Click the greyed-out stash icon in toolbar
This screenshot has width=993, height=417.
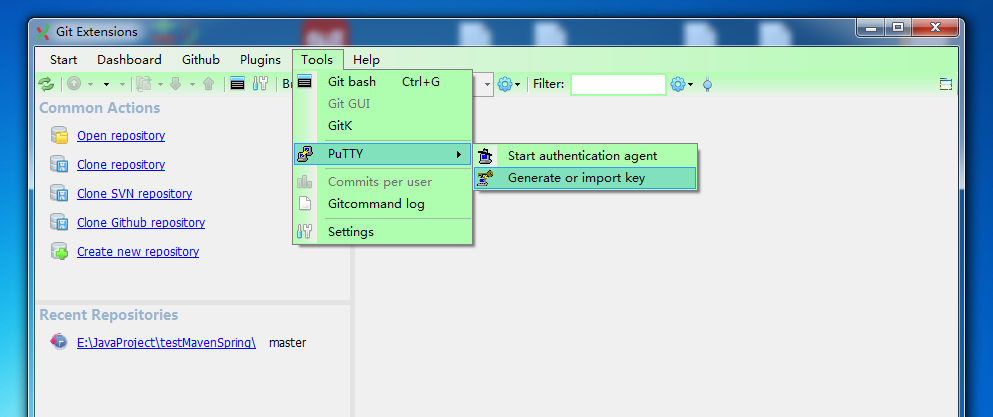145,84
